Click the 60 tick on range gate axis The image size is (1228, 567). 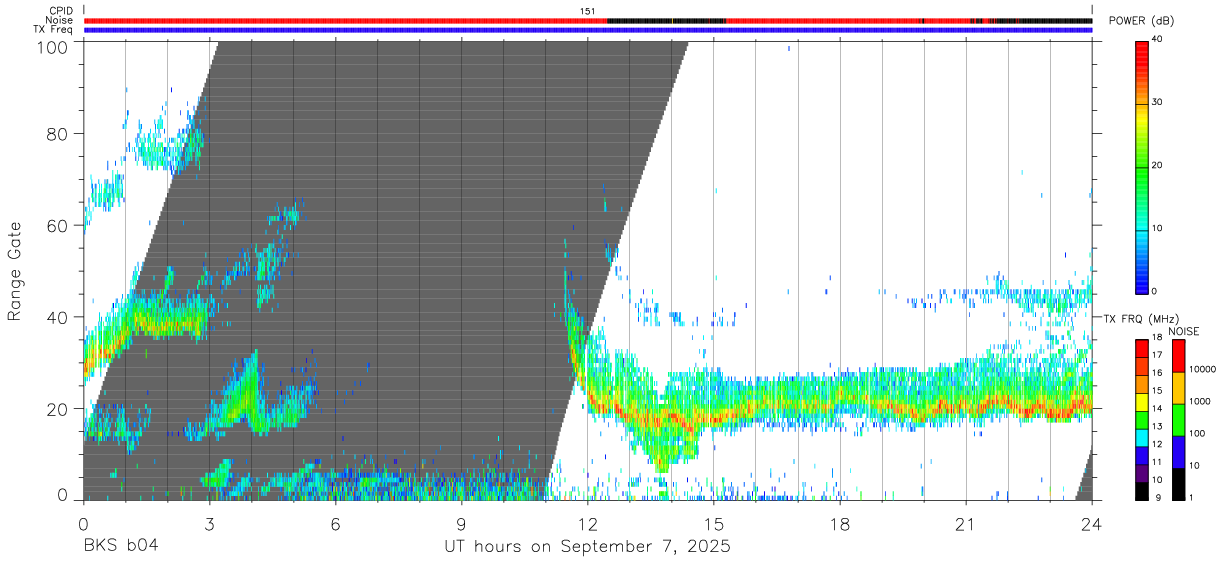pos(57,226)
